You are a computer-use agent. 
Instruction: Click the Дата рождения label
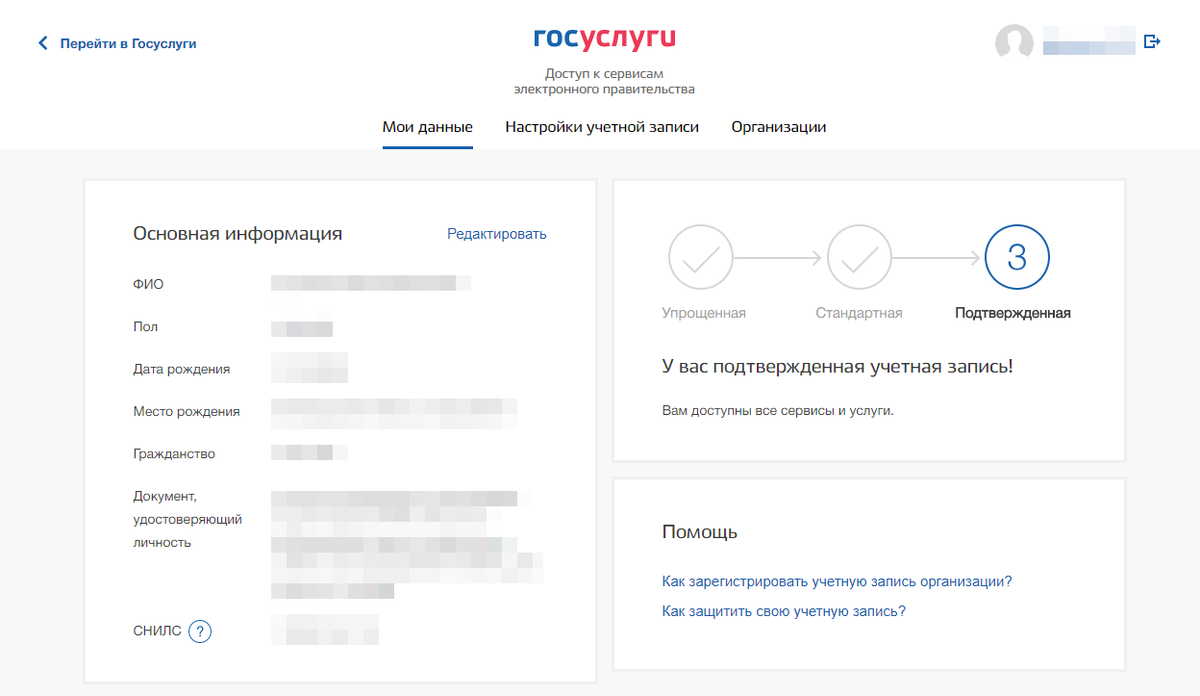click(x=182, y=369)
